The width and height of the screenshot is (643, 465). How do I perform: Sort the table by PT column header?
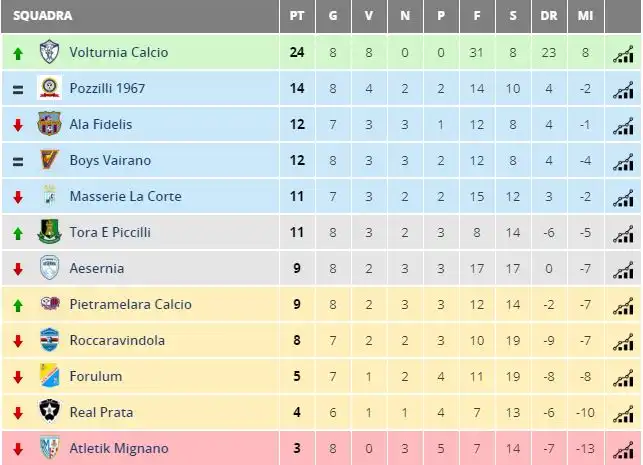click(x=297, y=16)
